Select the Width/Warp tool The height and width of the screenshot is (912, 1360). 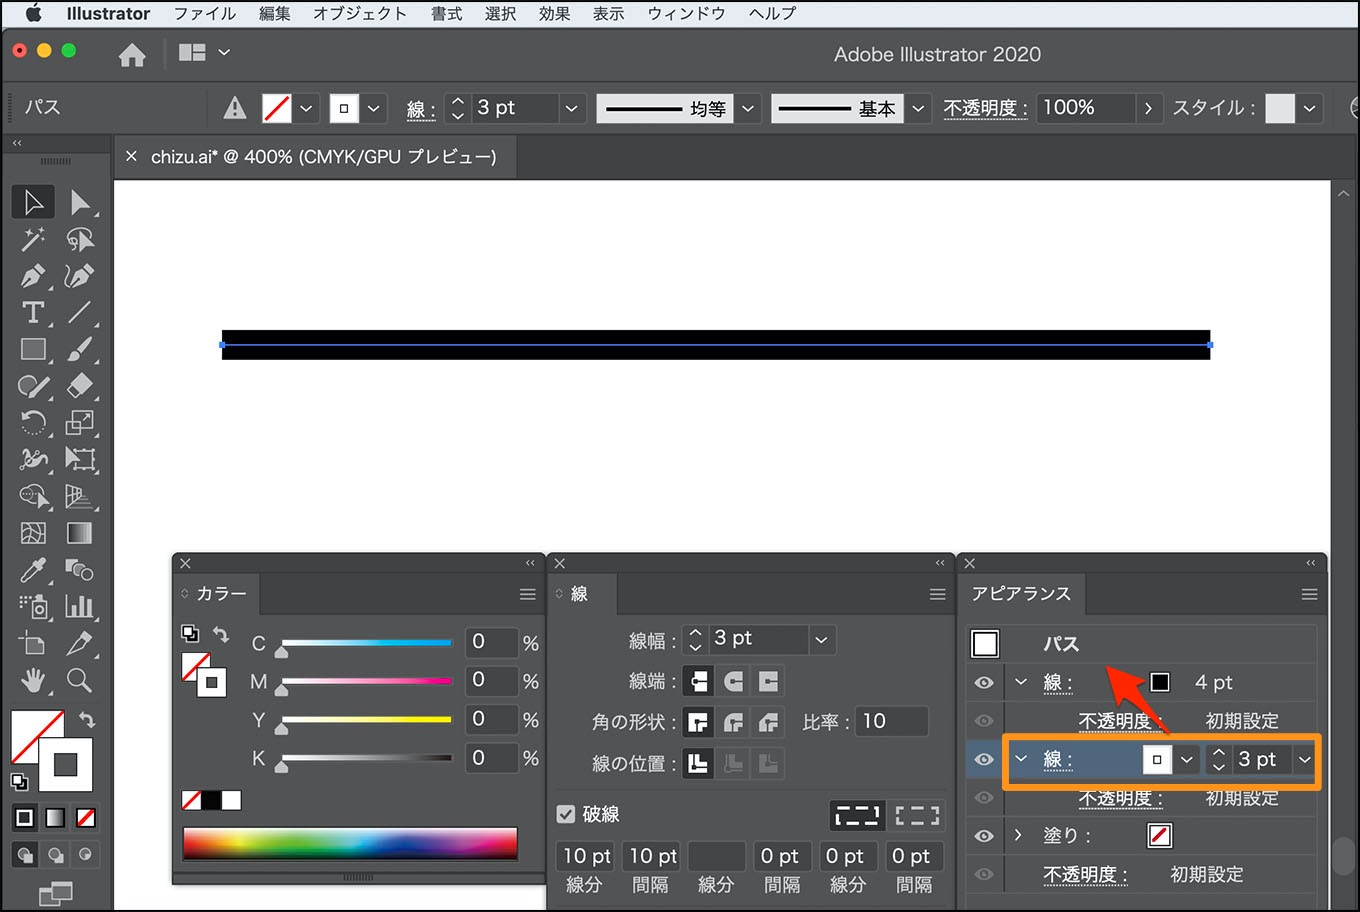(33, 459)
